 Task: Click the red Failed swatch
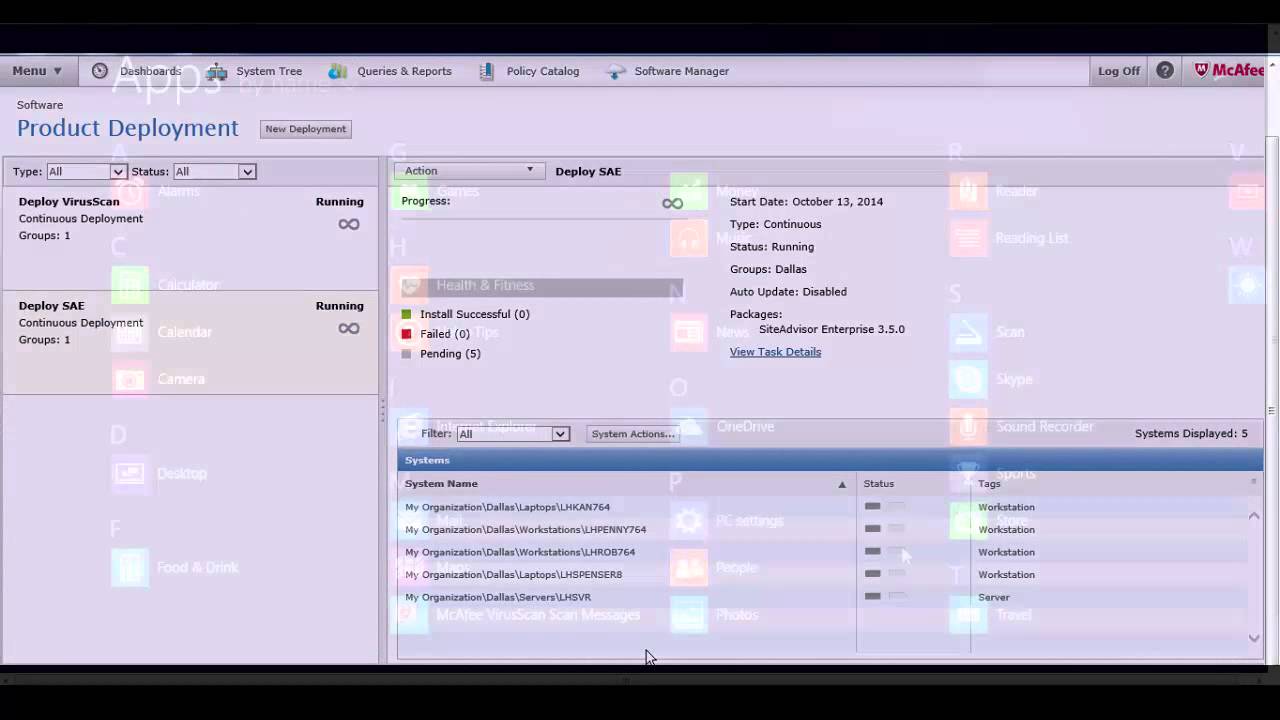coord(406,334)
